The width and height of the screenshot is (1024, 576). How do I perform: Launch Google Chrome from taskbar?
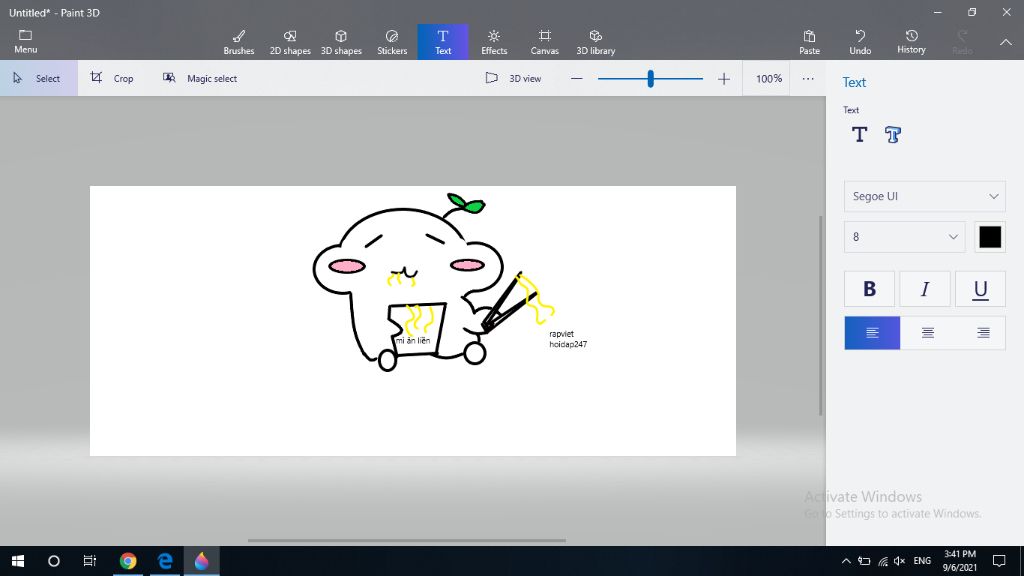[x=128, y=561]
